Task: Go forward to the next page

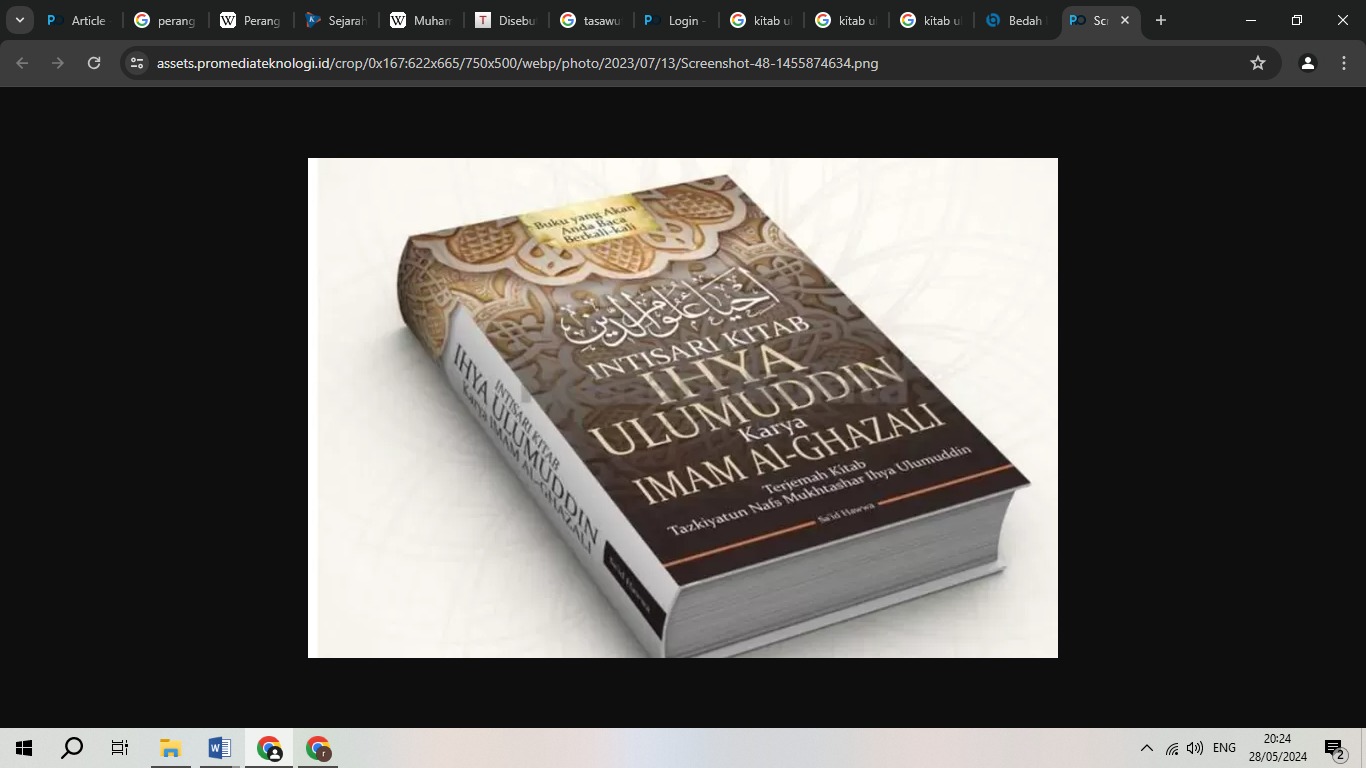Action: 58,63
